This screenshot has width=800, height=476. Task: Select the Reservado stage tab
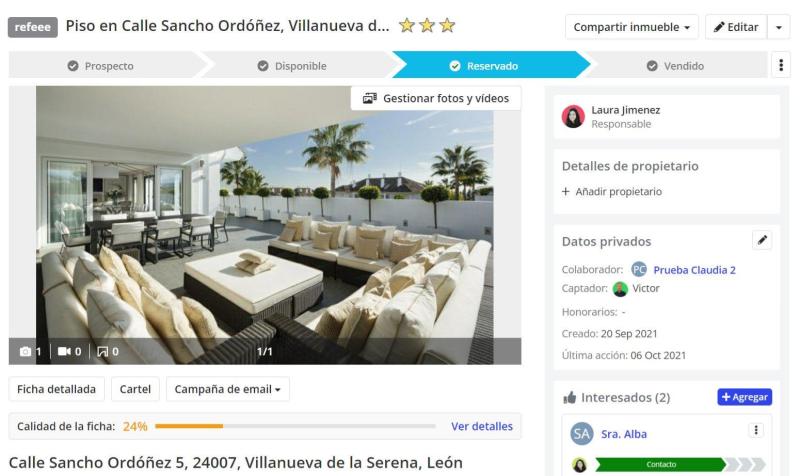484,66
